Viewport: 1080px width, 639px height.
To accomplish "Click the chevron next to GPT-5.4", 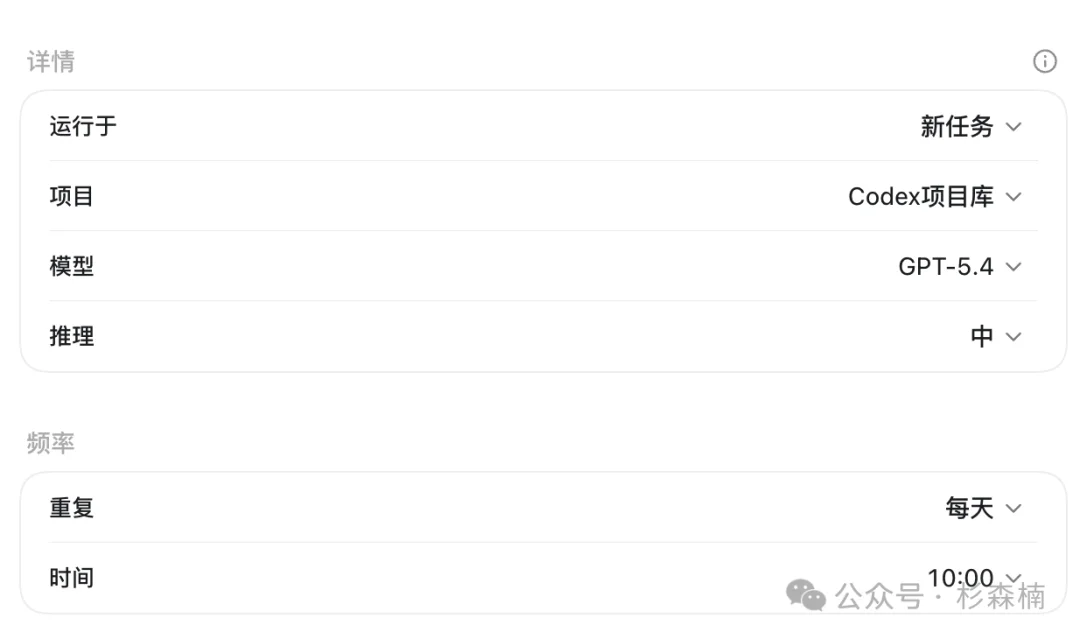I will point(1013,266).
